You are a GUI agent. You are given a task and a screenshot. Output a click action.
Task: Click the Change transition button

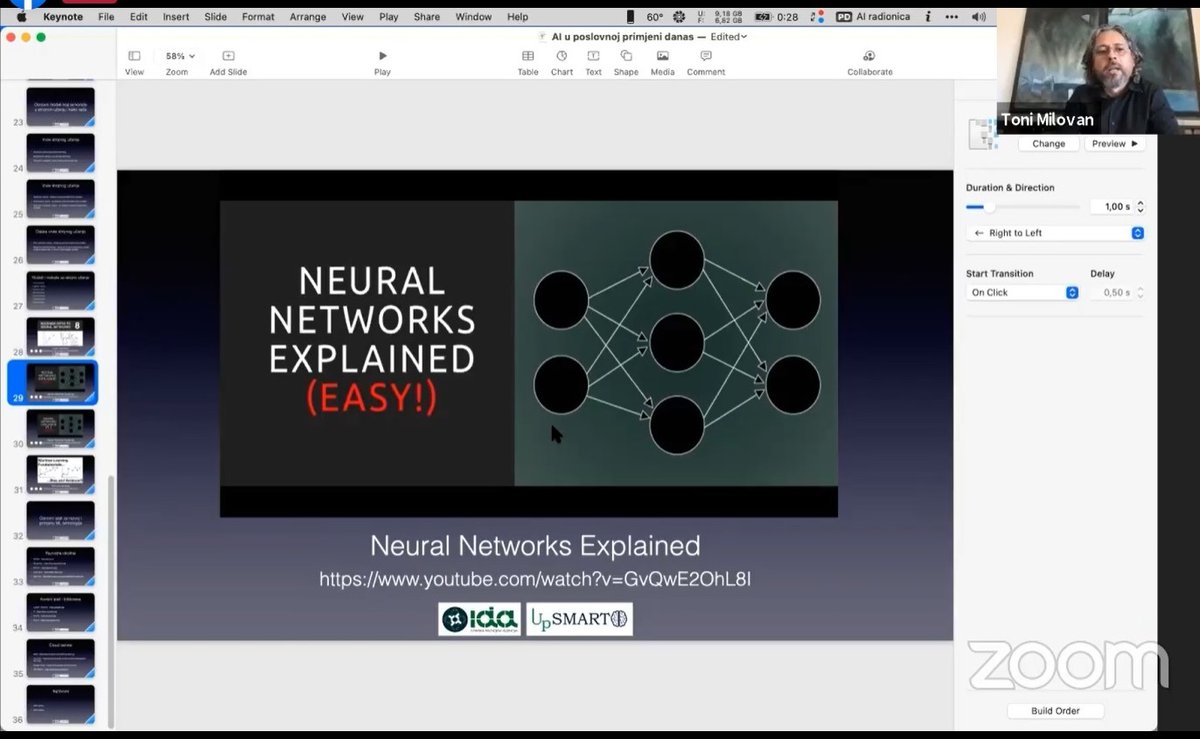1049,144
